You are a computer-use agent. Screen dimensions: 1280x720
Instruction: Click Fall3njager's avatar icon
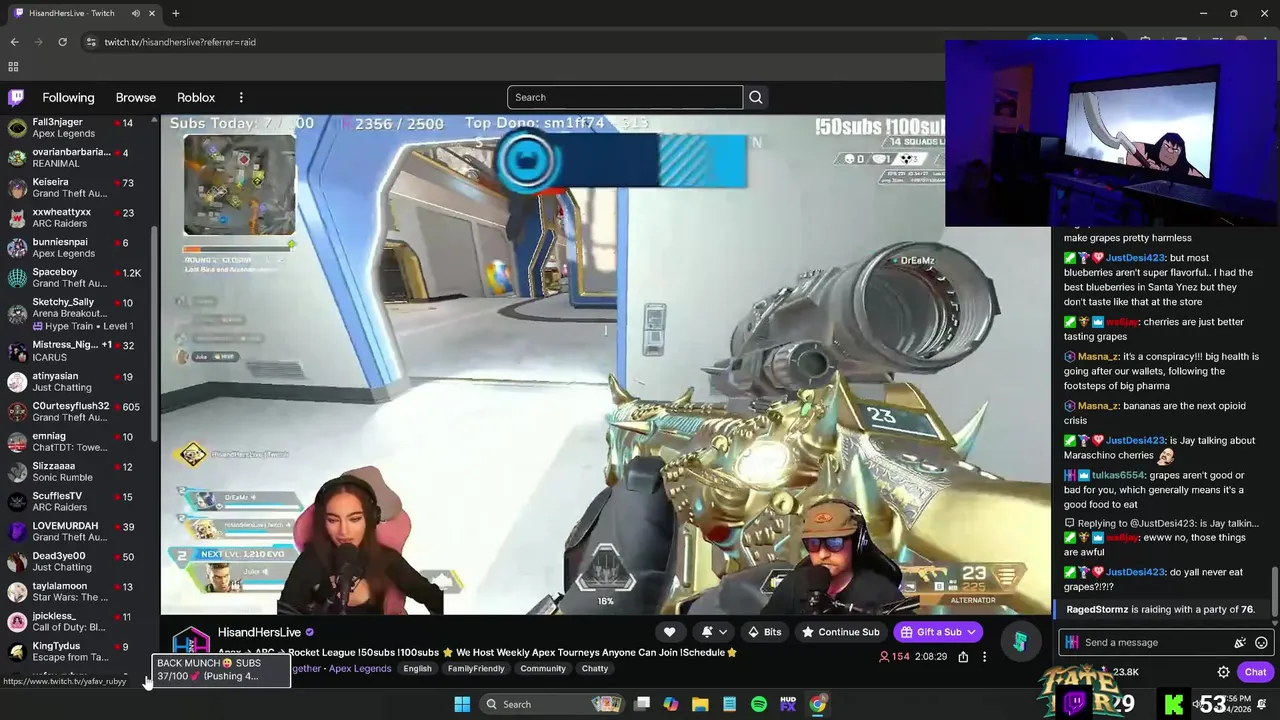point(17,128)
